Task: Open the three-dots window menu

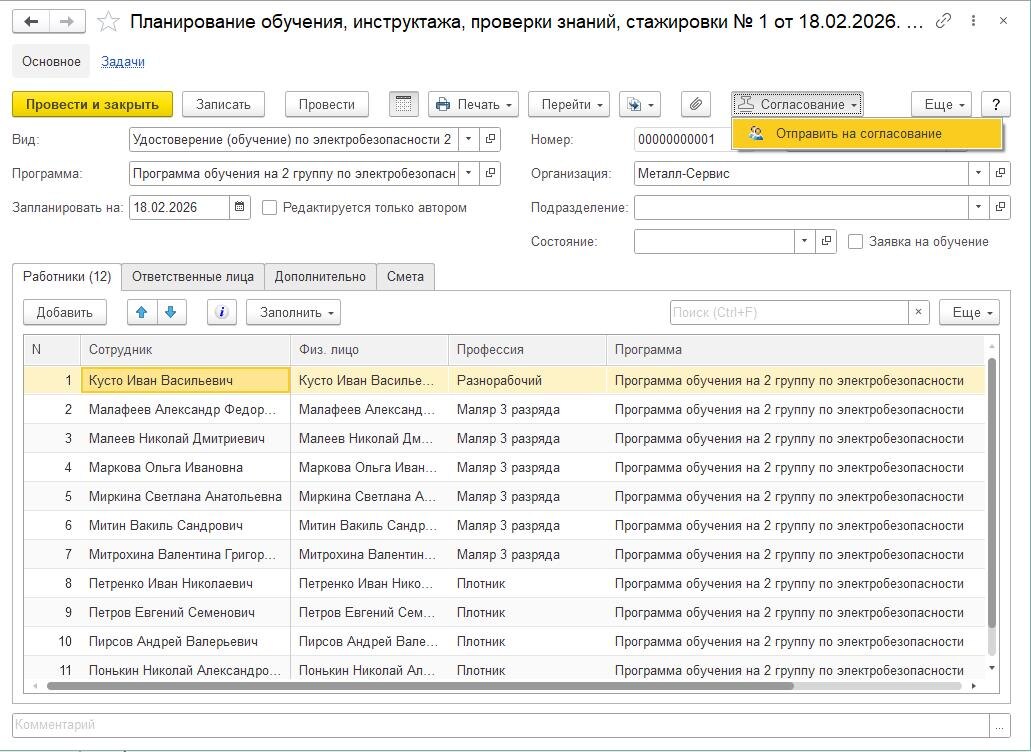Action: pos(973,21)
